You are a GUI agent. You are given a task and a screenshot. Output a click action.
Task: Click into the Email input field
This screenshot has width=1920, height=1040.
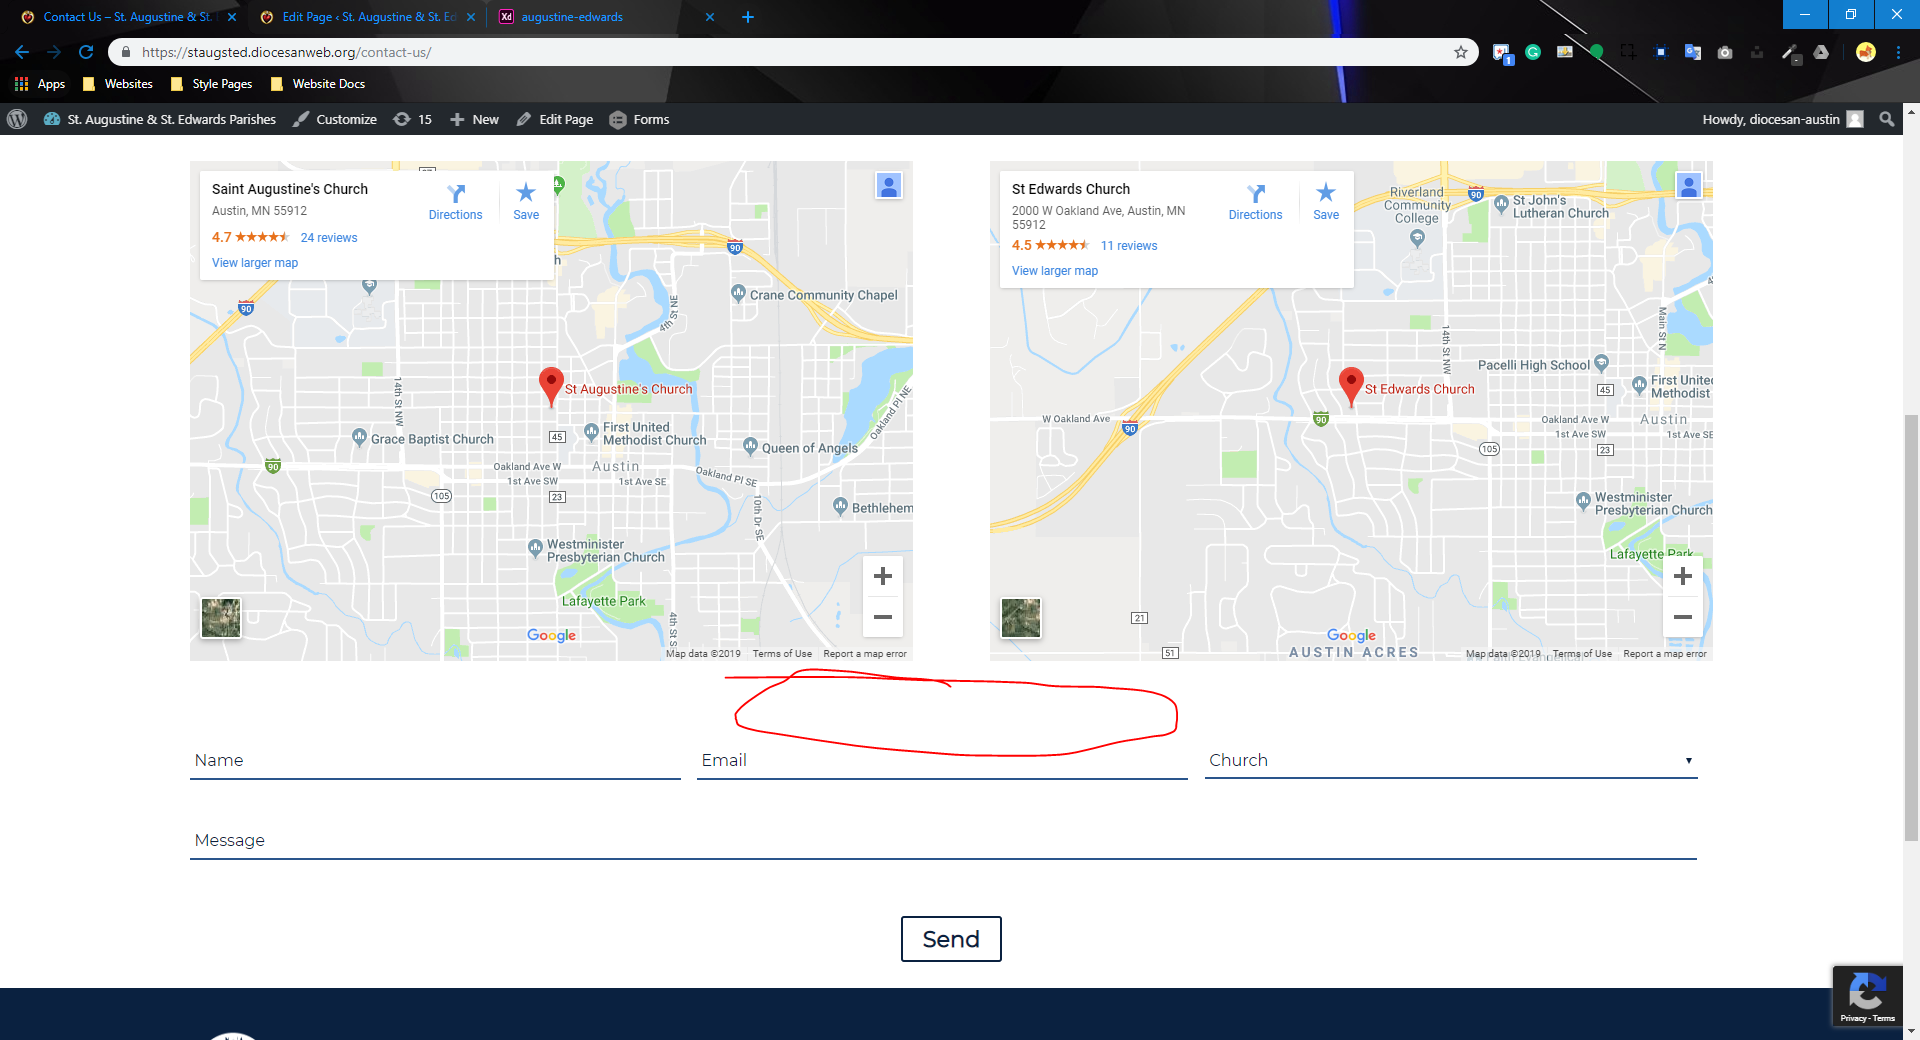pyautogui.click(x=941, y=760)
